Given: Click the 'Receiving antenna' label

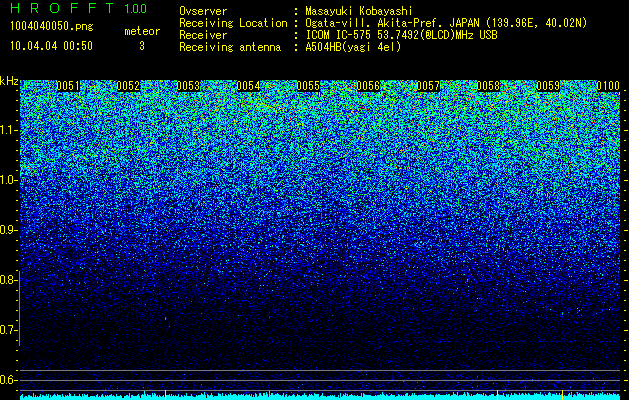Looking at the screenshot, I should tap(230, 47).
